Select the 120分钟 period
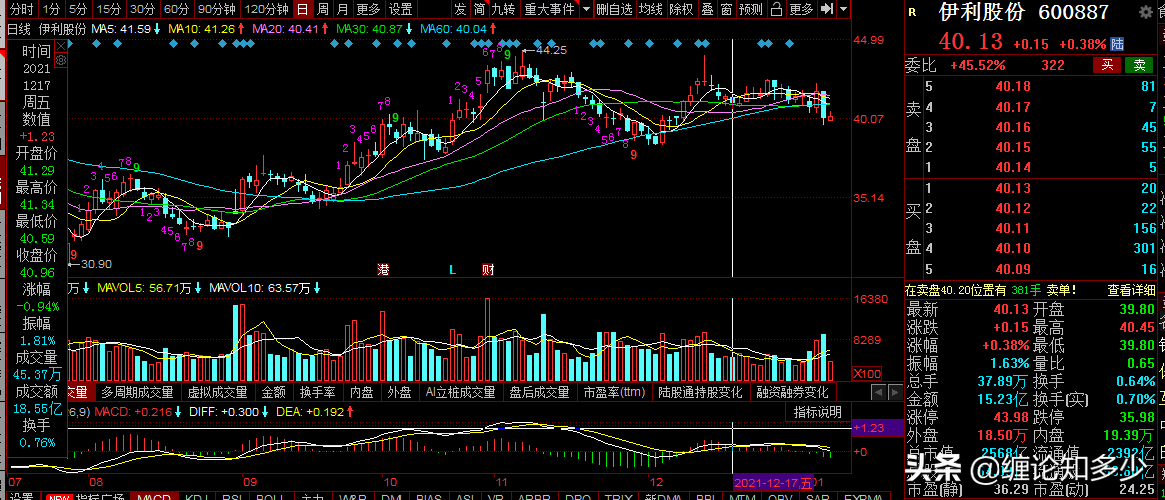This screenshot has width=1165, height=500. 267,10
